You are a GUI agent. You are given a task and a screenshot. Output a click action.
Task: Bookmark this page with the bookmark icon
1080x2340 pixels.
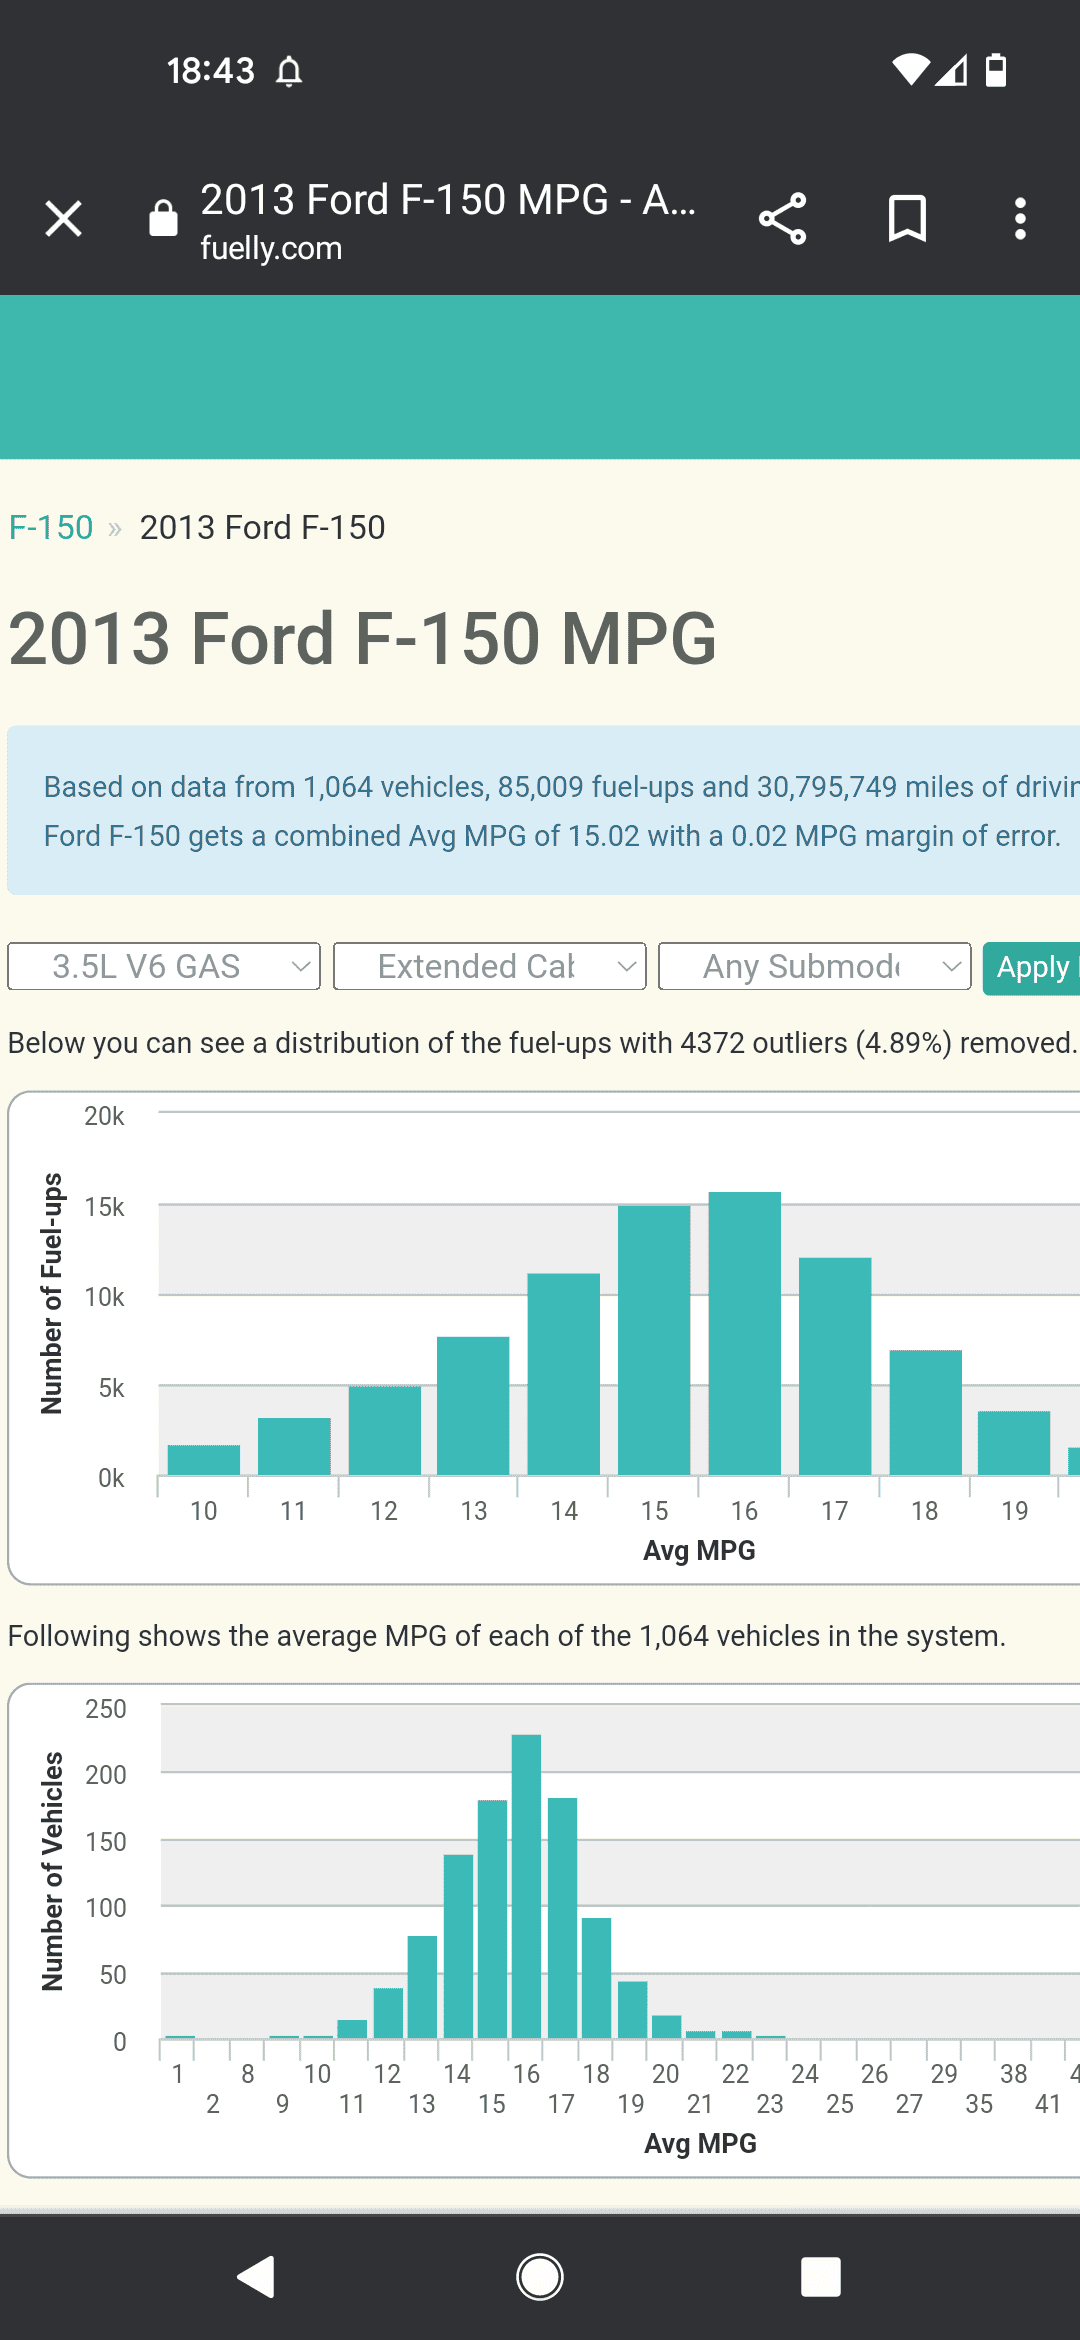[908, 218]
